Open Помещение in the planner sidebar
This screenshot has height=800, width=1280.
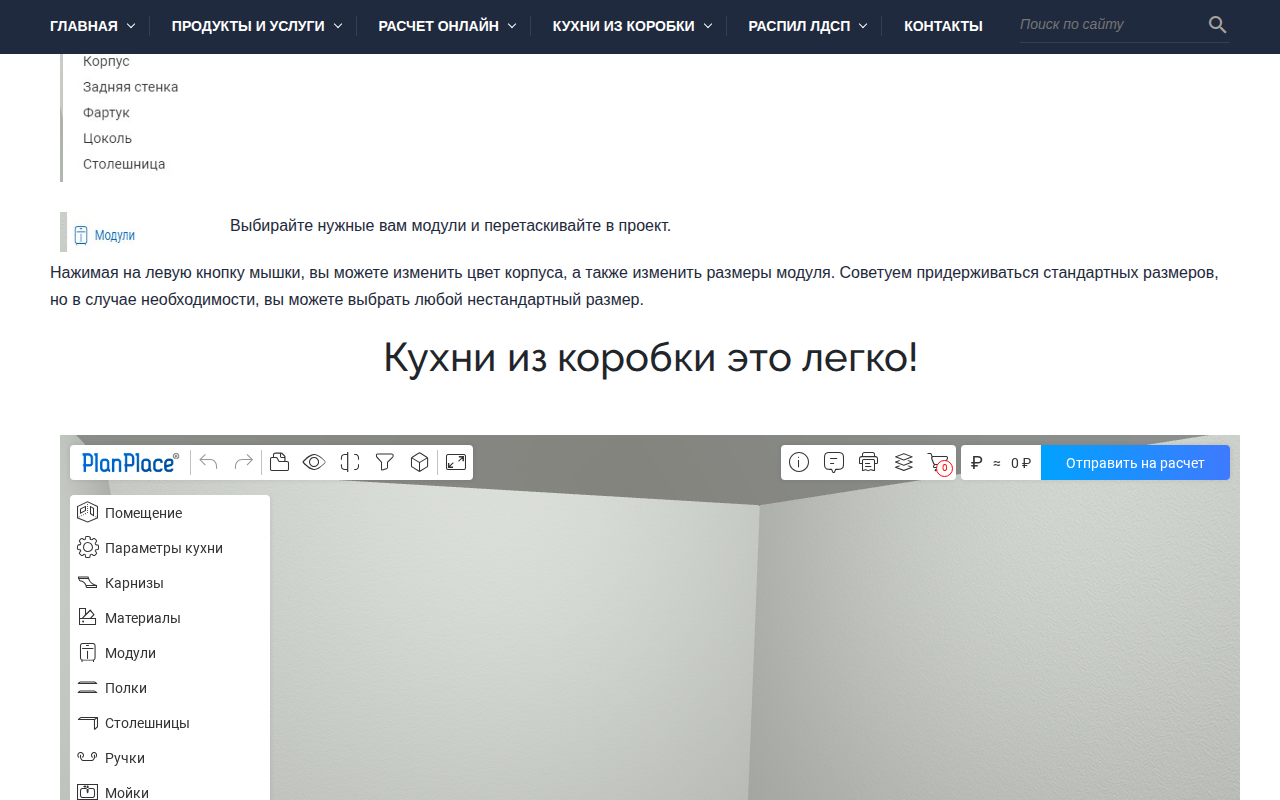click(170, 513)
